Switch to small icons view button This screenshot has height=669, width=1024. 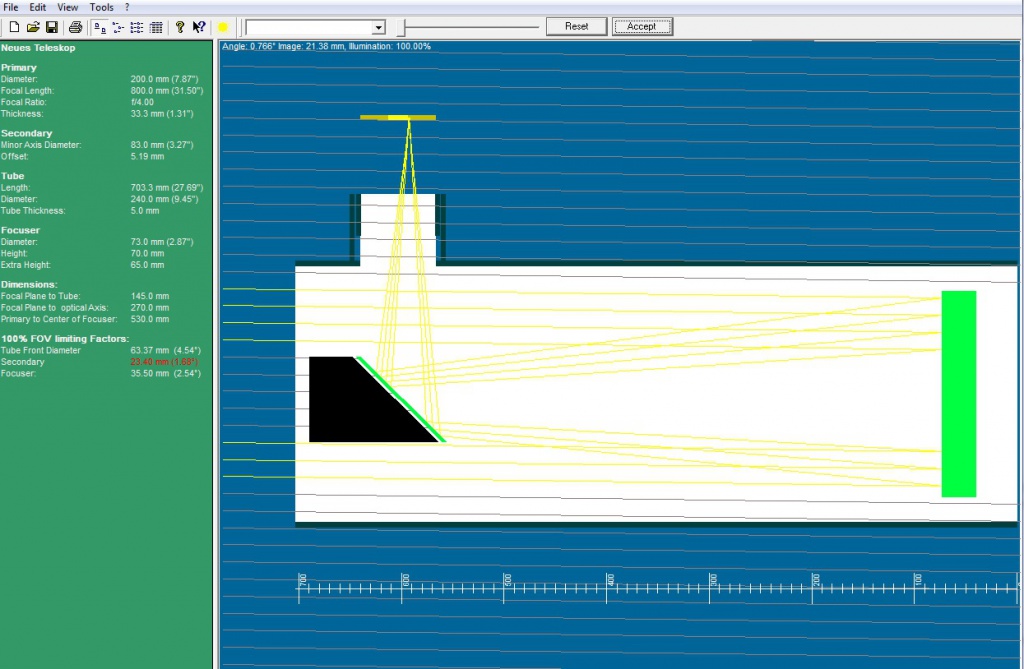pyautogui.click(x=118, y=27)
